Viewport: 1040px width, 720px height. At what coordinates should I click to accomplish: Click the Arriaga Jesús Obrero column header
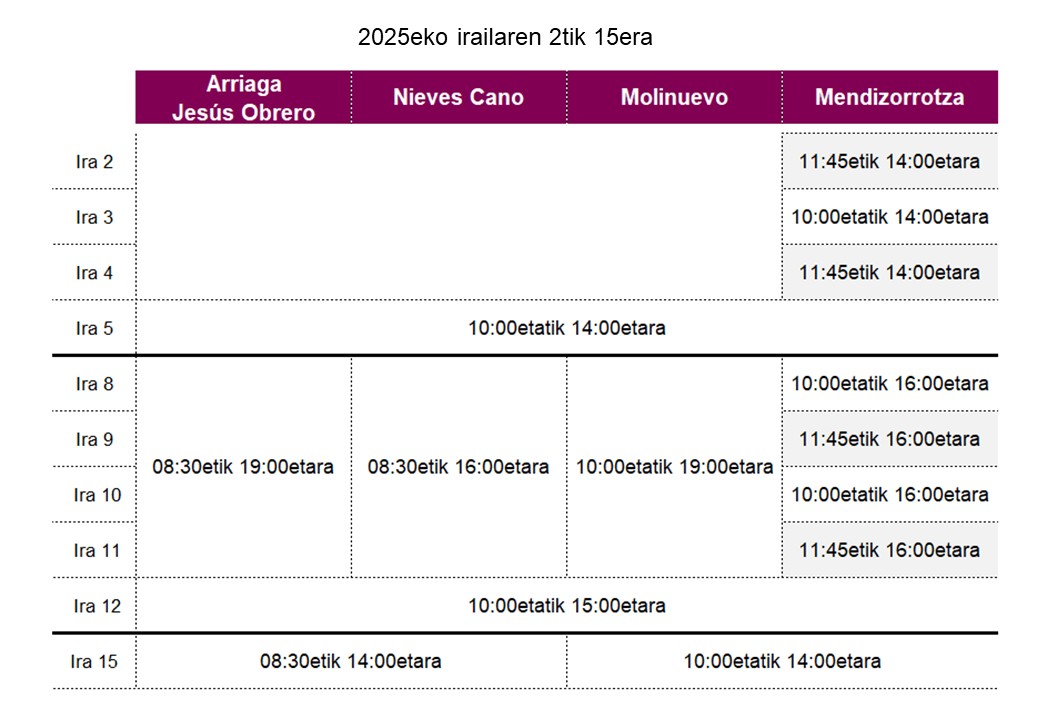(x=243, y=98)
